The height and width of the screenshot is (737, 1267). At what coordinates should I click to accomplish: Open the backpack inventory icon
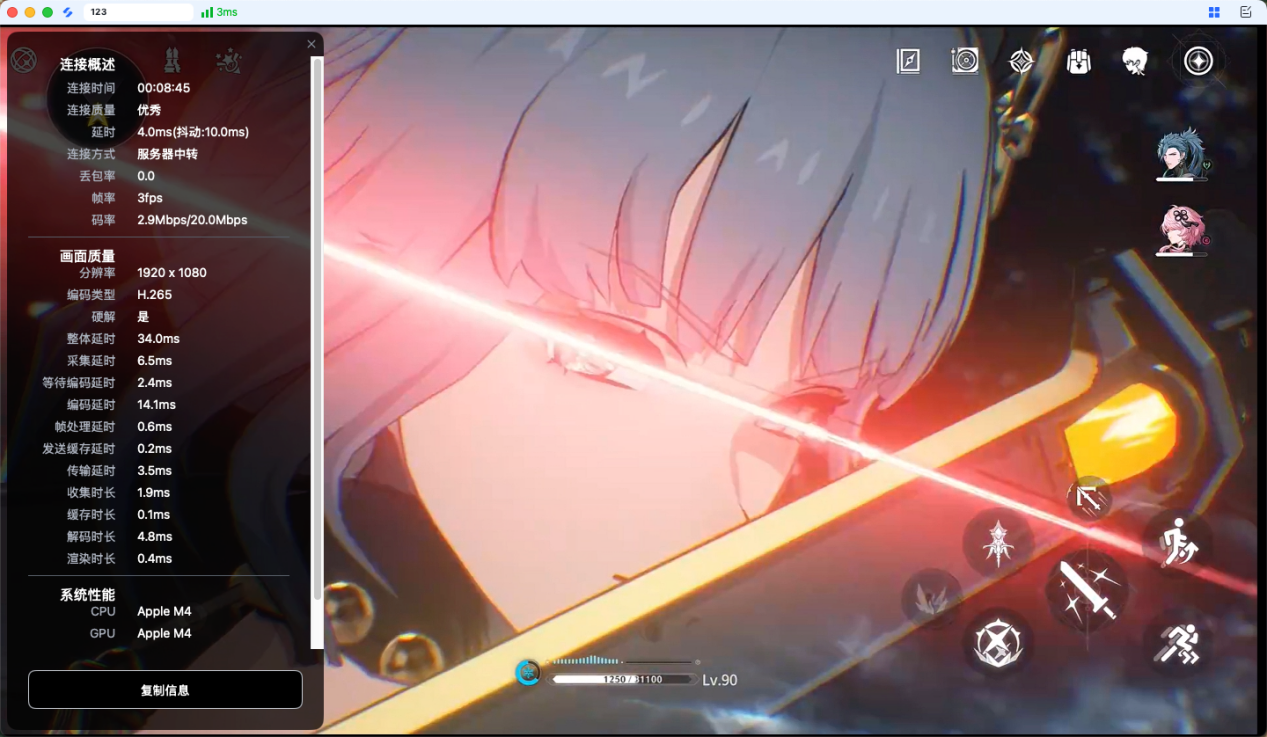point(1078,61)
